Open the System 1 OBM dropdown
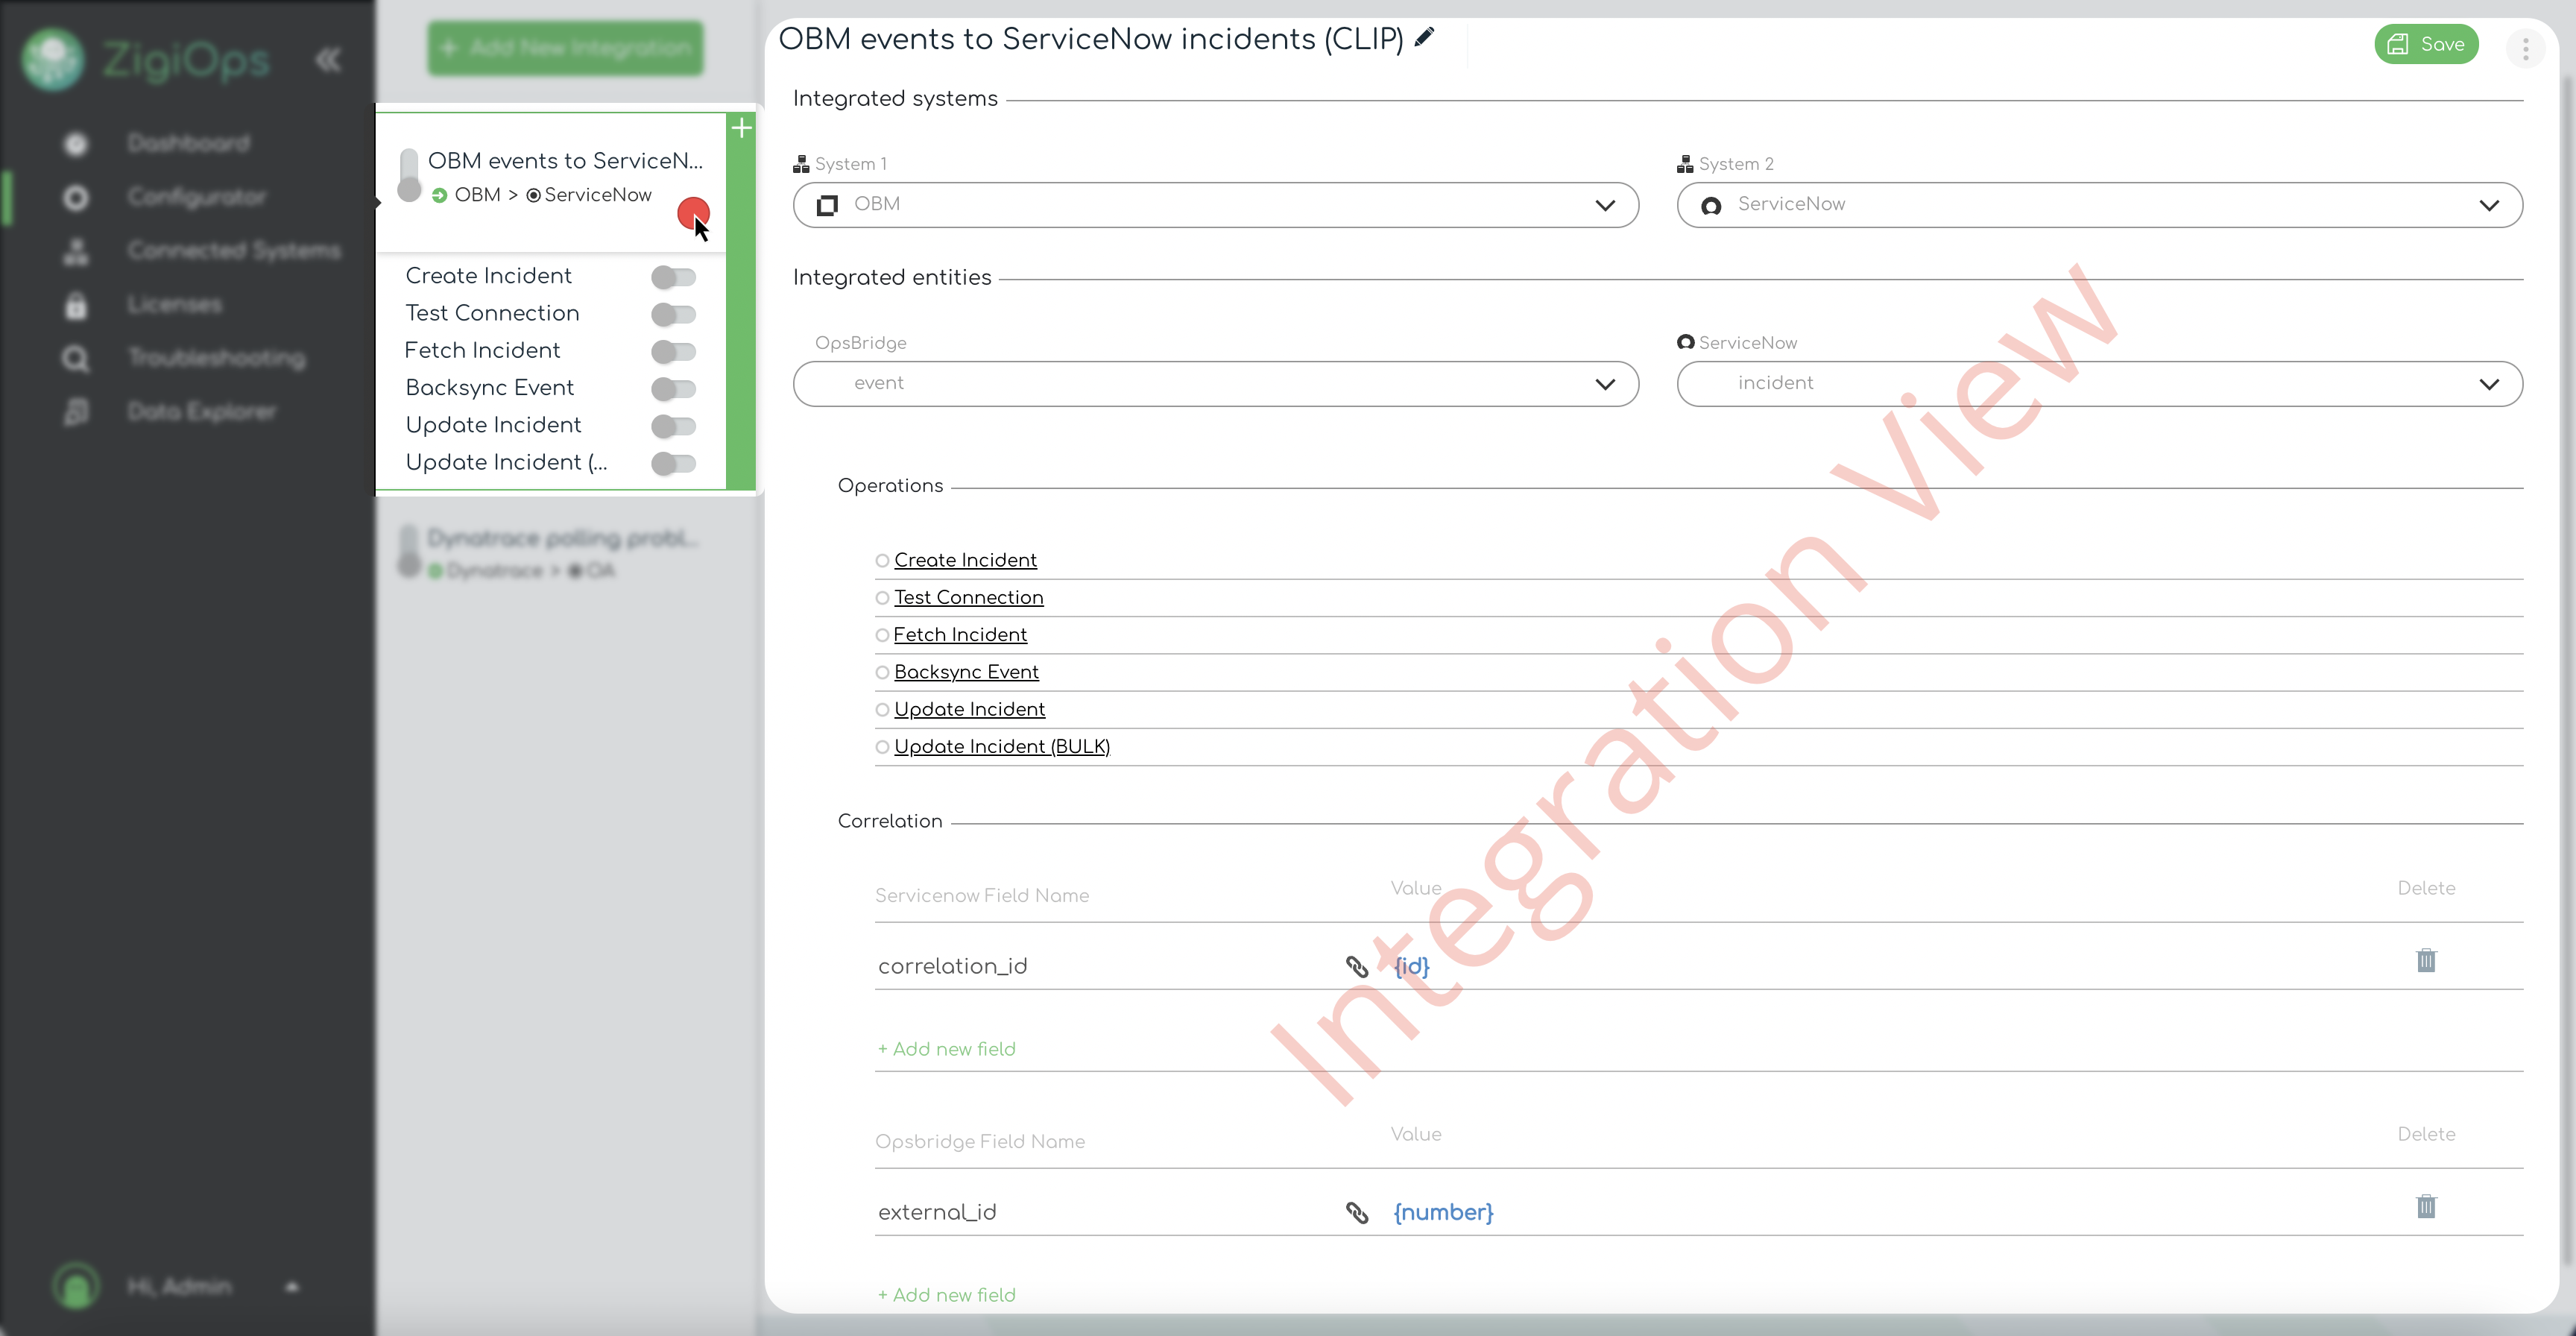This screenshot has height=1336, width=2576. point(1215,205)
